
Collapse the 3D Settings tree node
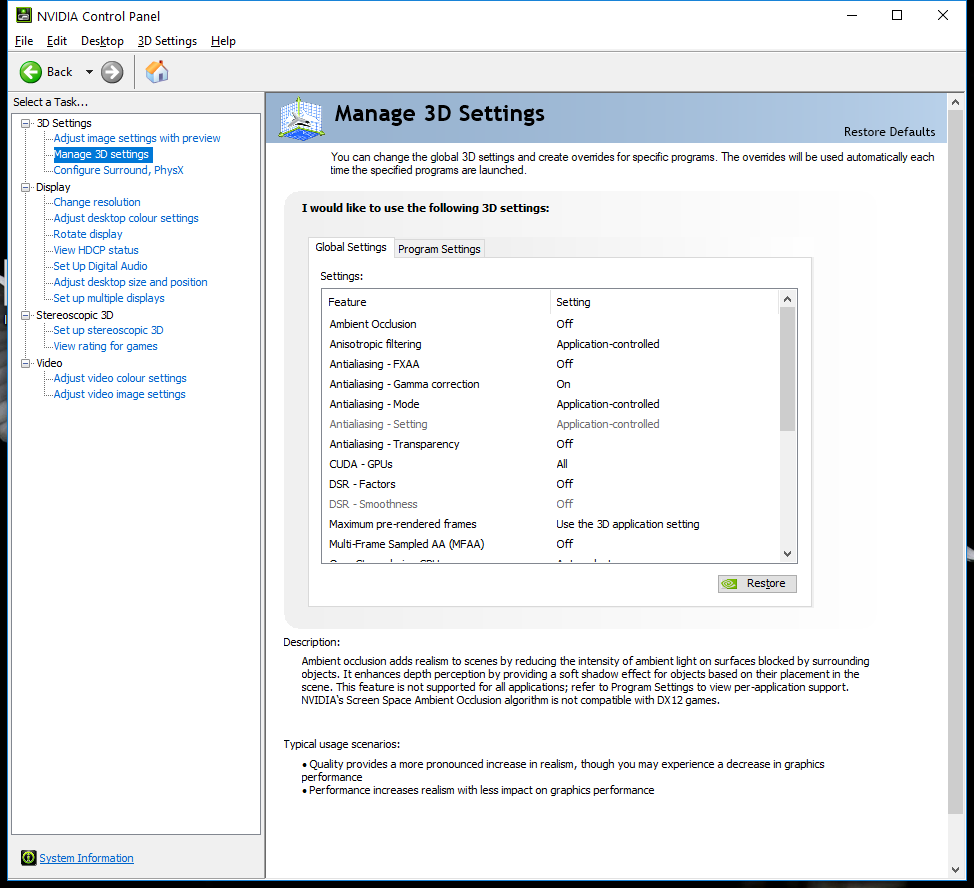(25, 123)
